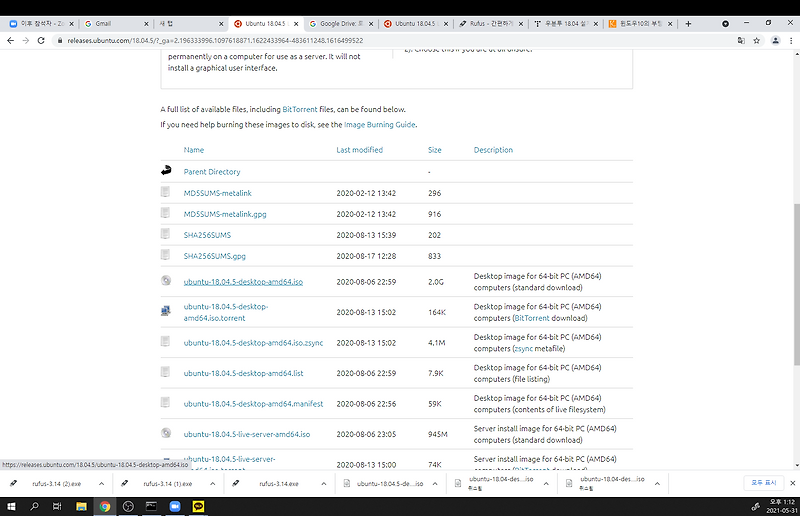Open the taskbar clock and date

point(781,506)
